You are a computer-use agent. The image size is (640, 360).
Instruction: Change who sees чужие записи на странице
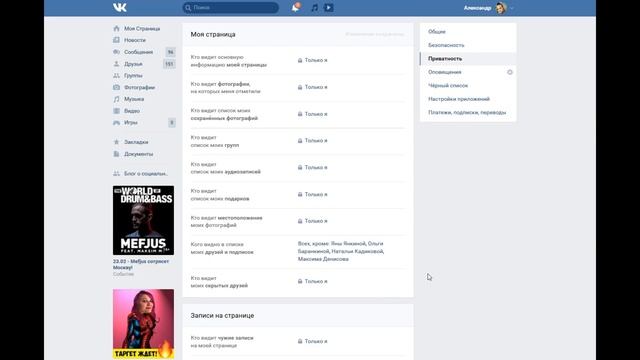point(313,341)
